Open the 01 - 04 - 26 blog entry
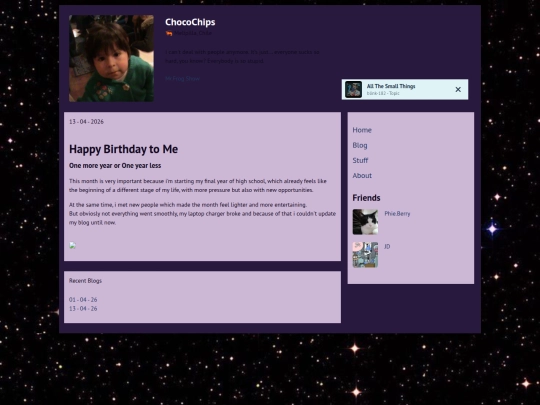 tap(83, 300)
